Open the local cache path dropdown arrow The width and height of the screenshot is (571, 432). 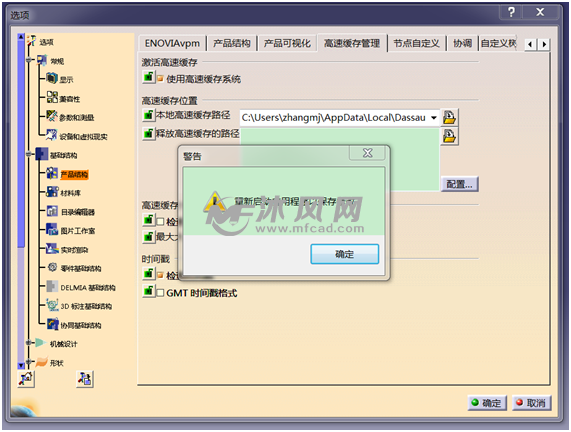click(x=434, y=118)
